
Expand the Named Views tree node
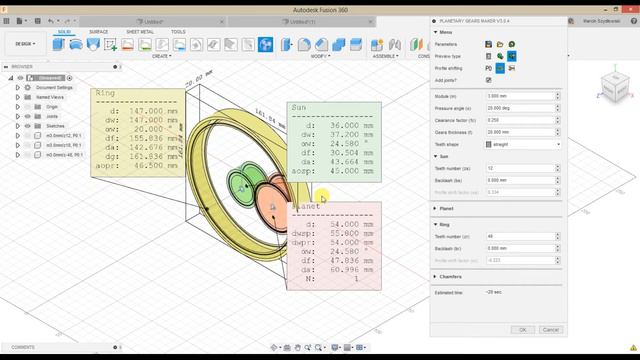[x=18, y=97]
